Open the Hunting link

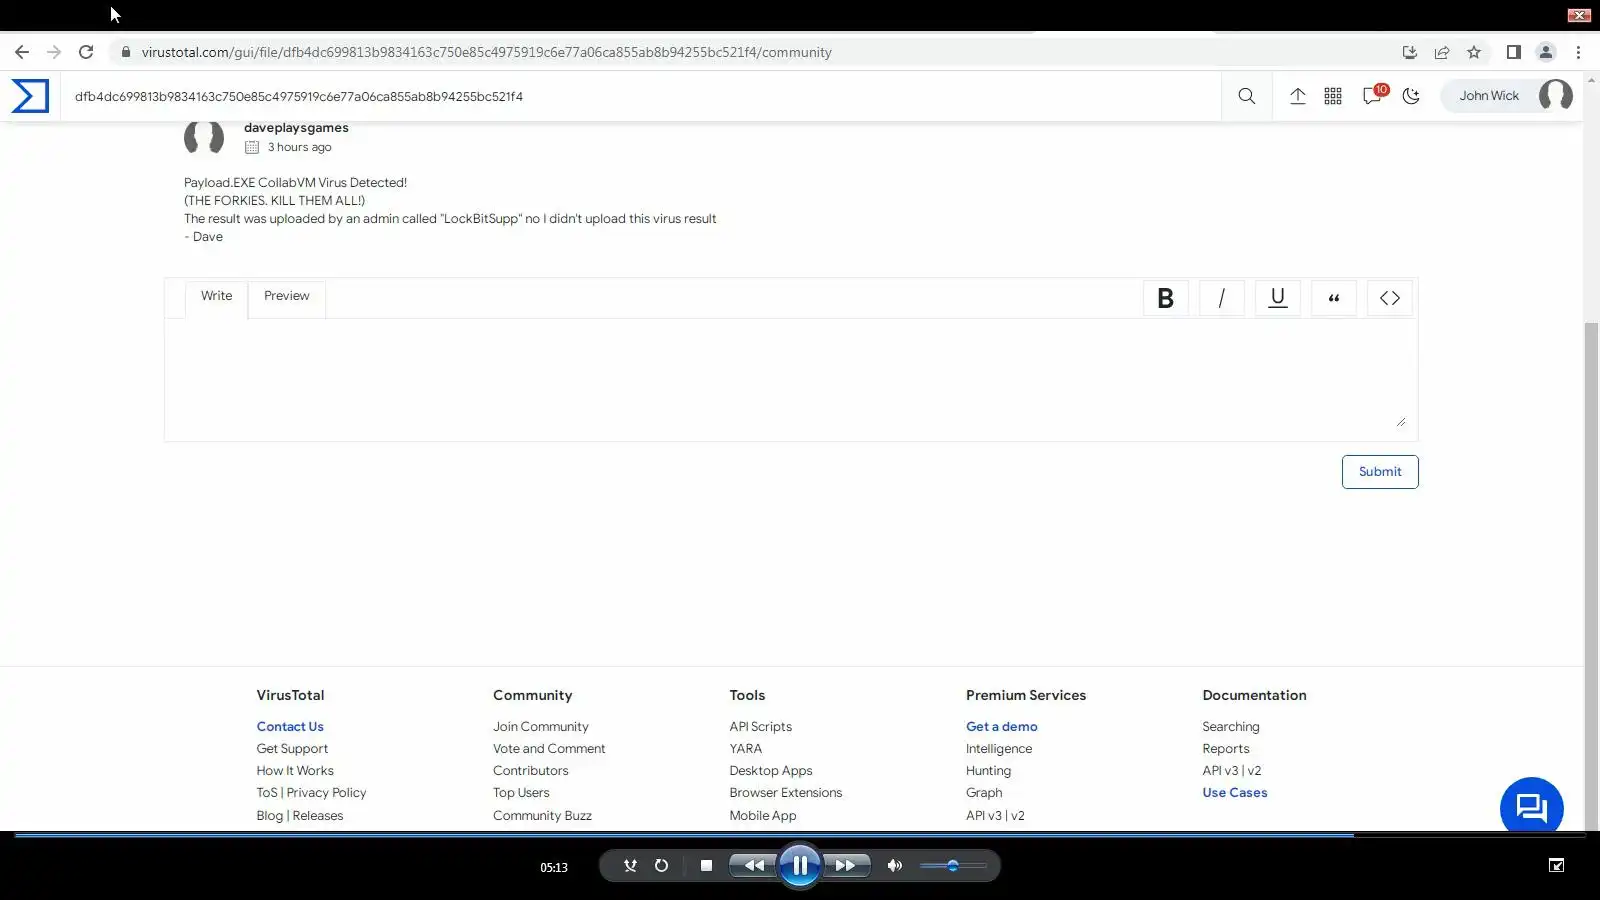[989, 771]
